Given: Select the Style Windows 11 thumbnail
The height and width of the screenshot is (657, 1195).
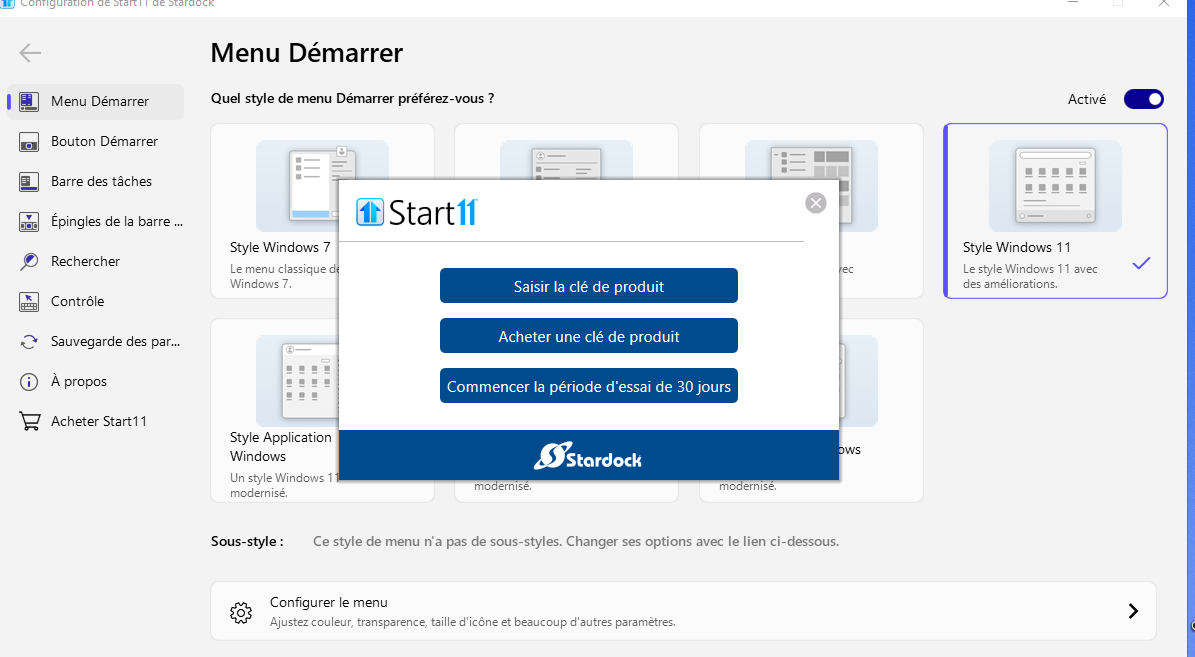Looking at the screenshot, I should 1055,186.
